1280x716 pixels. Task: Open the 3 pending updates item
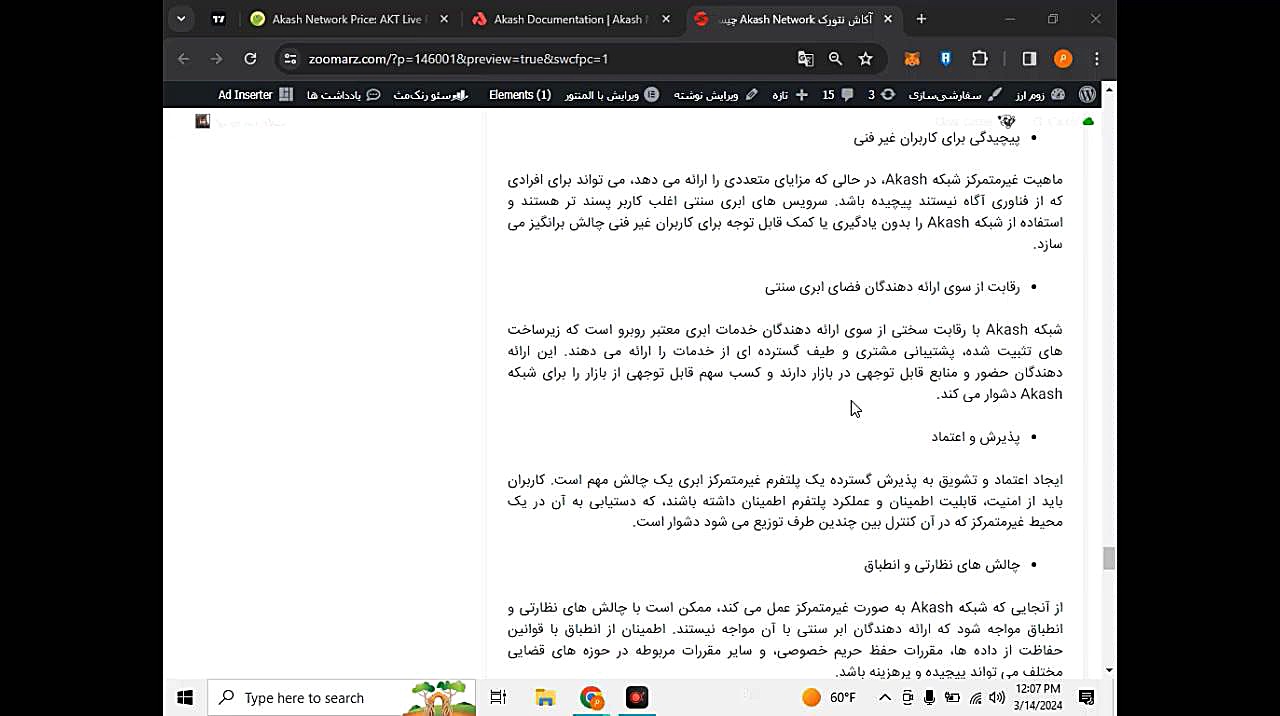click(x=881, y=95)
